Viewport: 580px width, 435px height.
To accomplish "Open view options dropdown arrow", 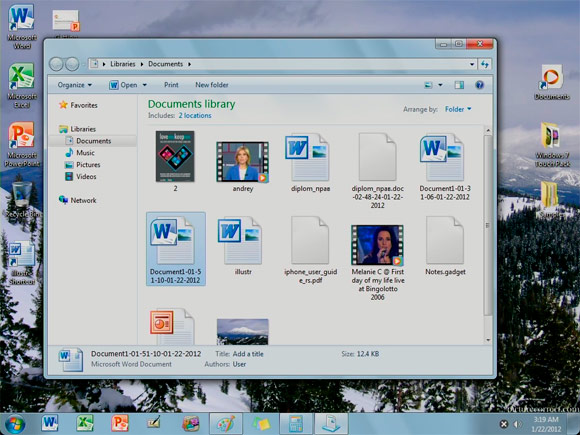I will (440, 85).
